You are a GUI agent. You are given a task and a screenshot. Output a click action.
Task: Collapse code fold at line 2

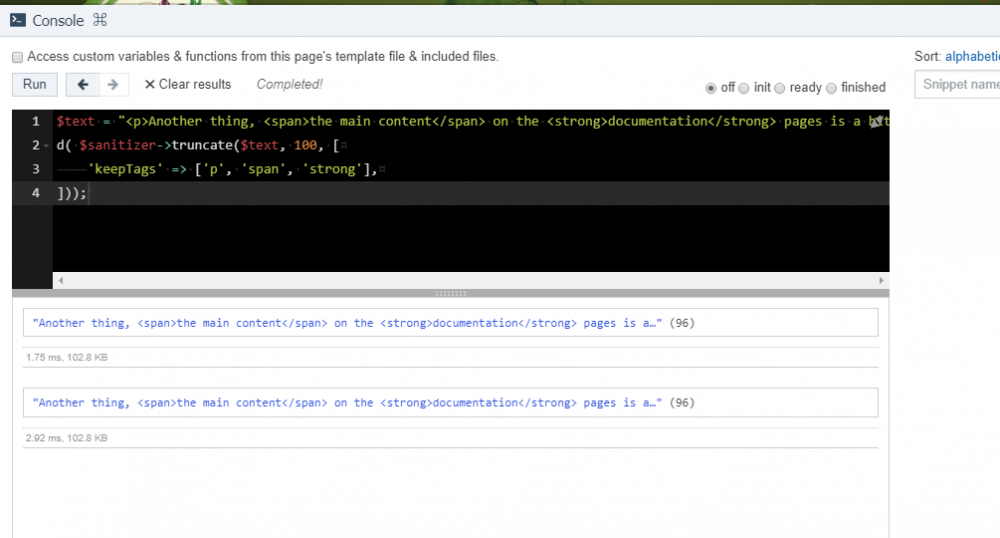[x=47, y=146]
